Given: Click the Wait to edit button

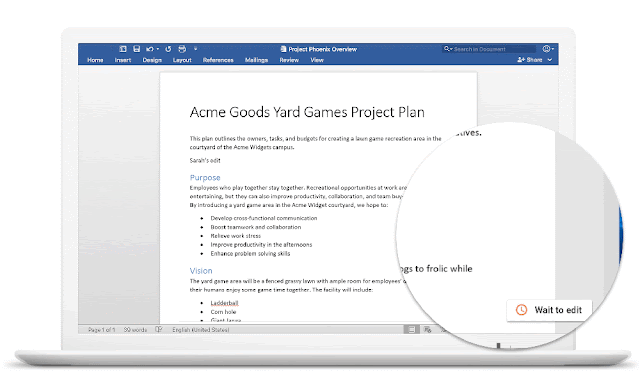Looking at the screenshot, I should point(549,310).
